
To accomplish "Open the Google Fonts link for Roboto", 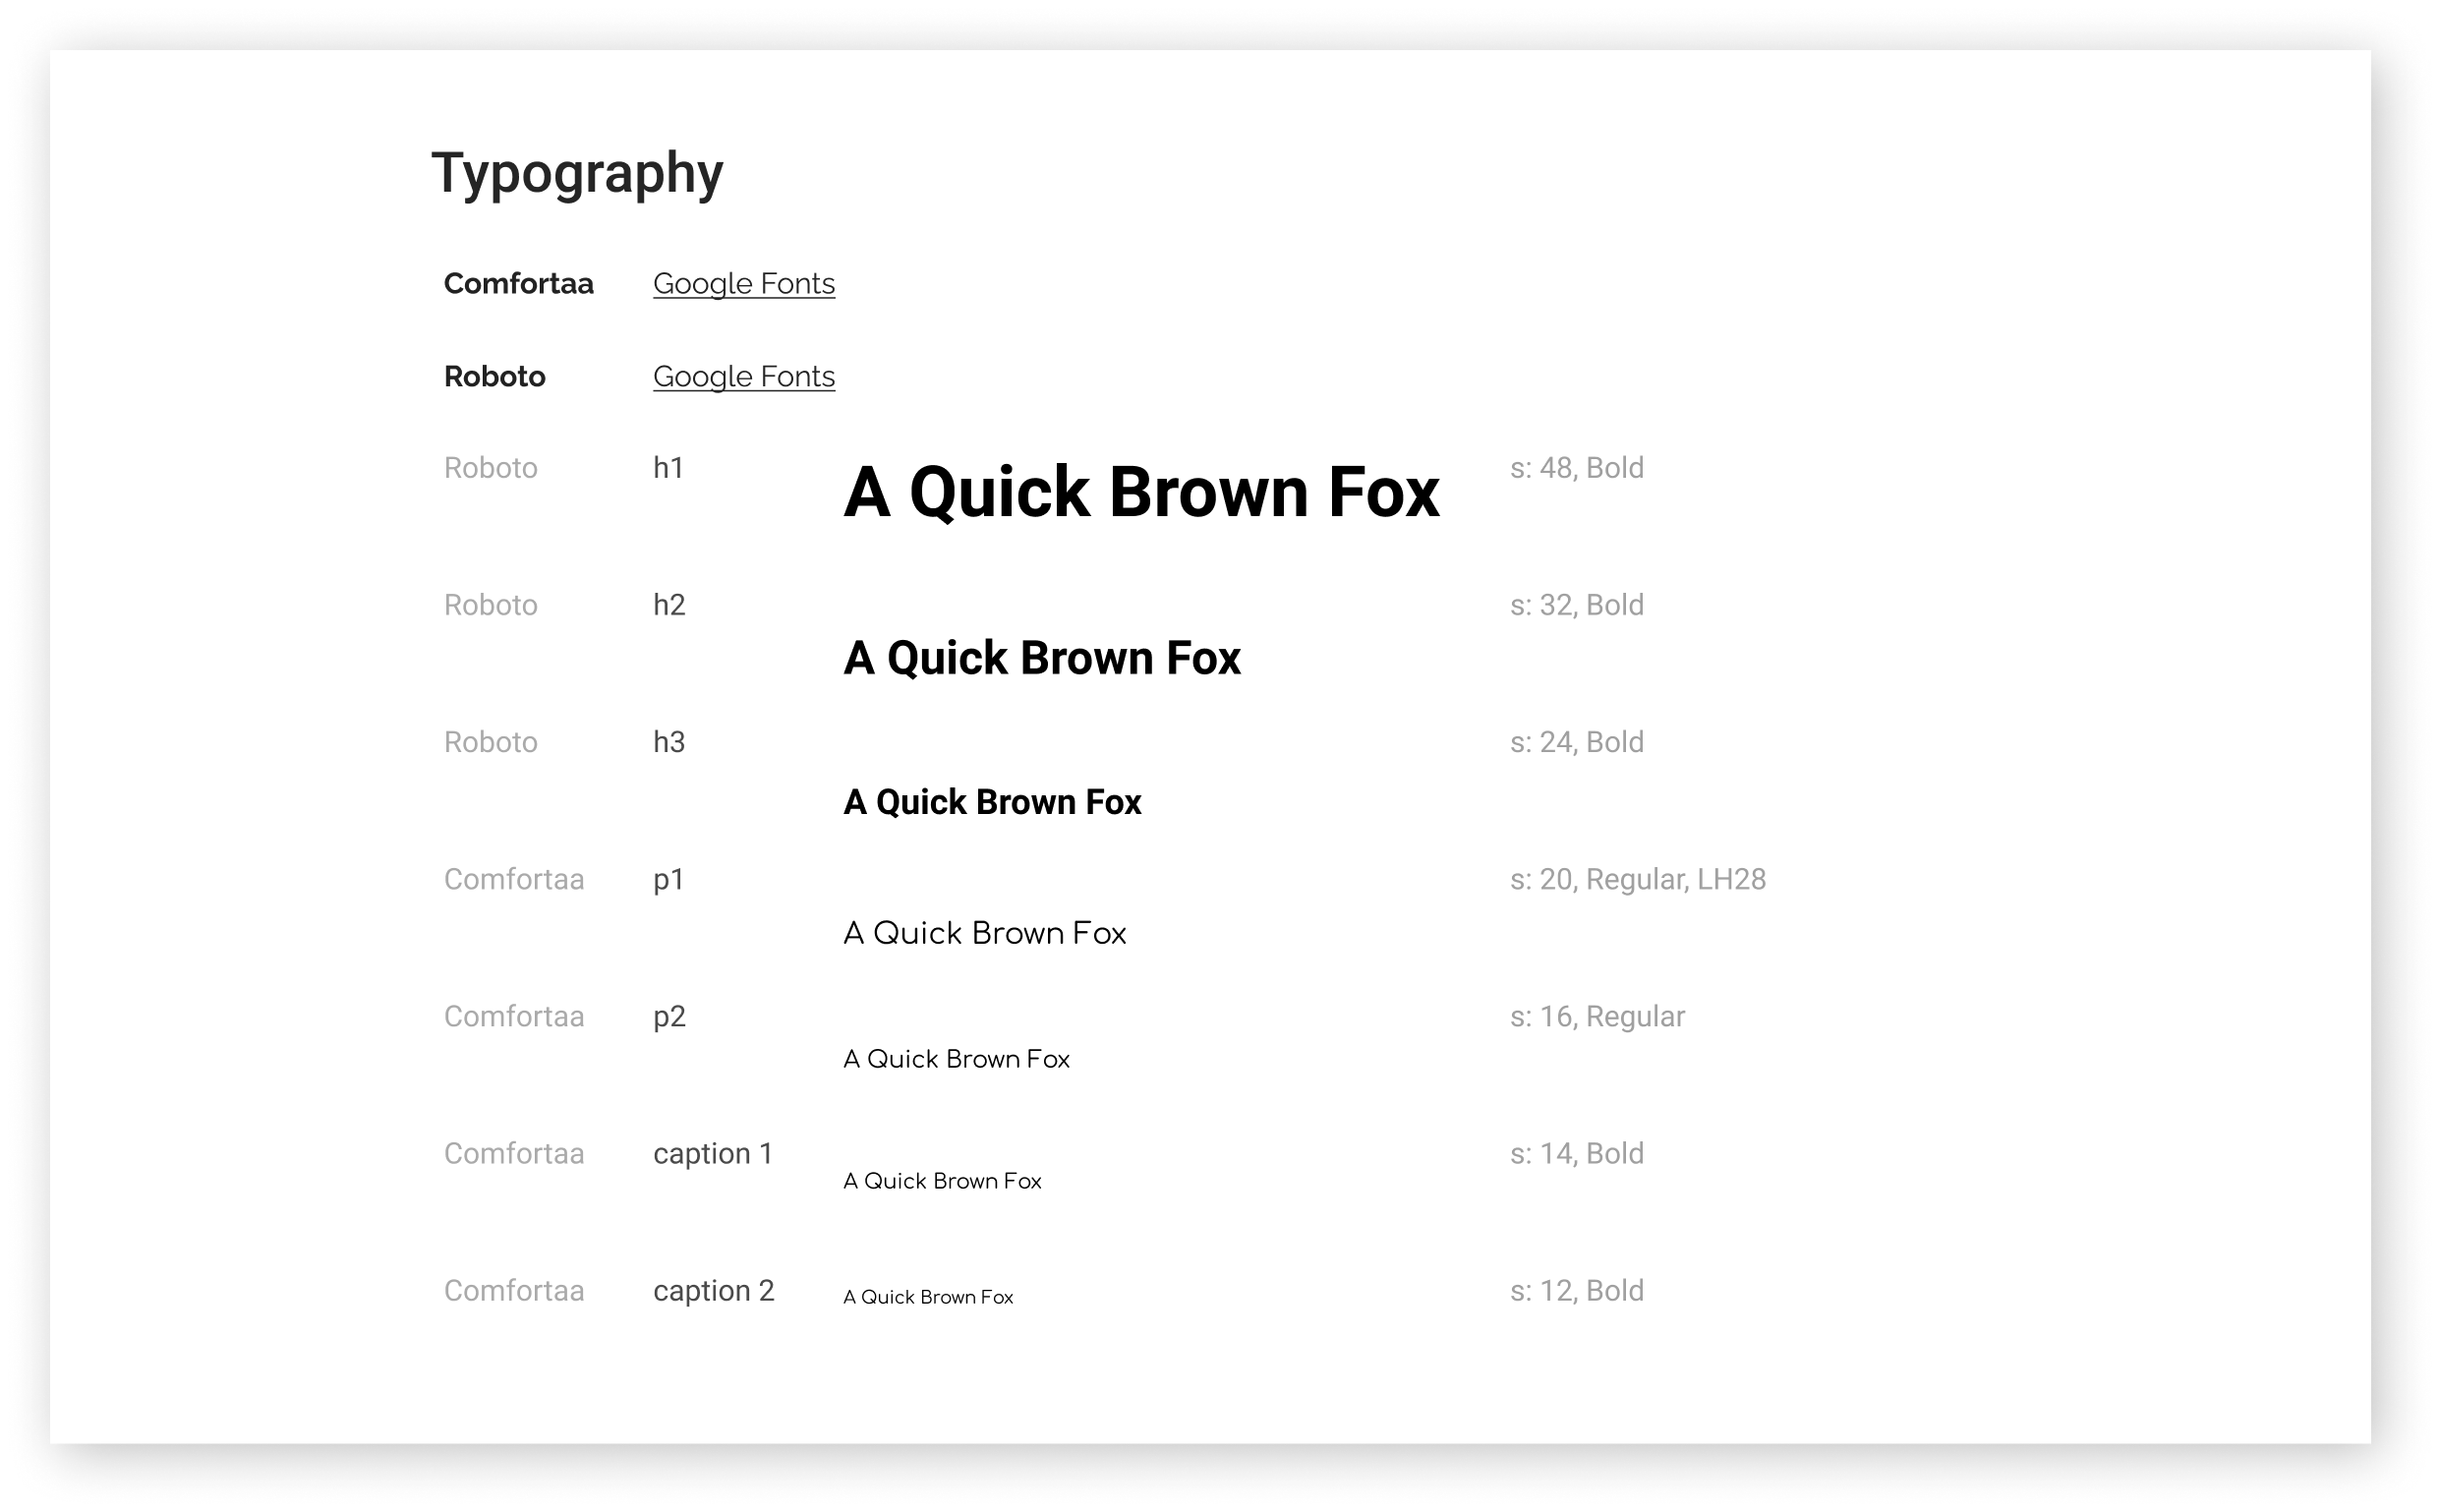I will tap(743, 376).
